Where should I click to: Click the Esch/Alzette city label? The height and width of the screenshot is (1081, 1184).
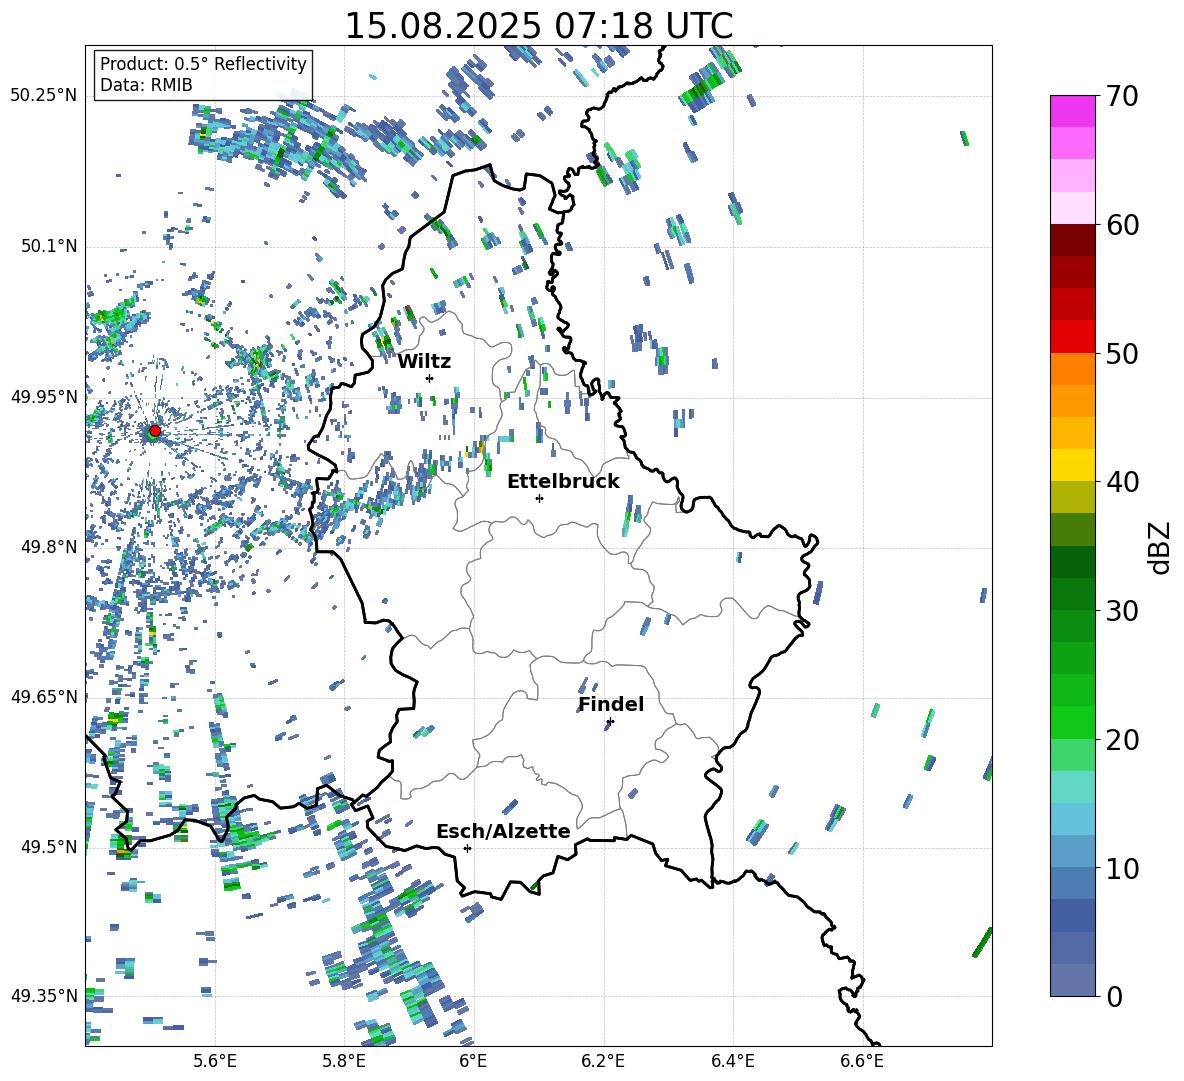(503, 831)
